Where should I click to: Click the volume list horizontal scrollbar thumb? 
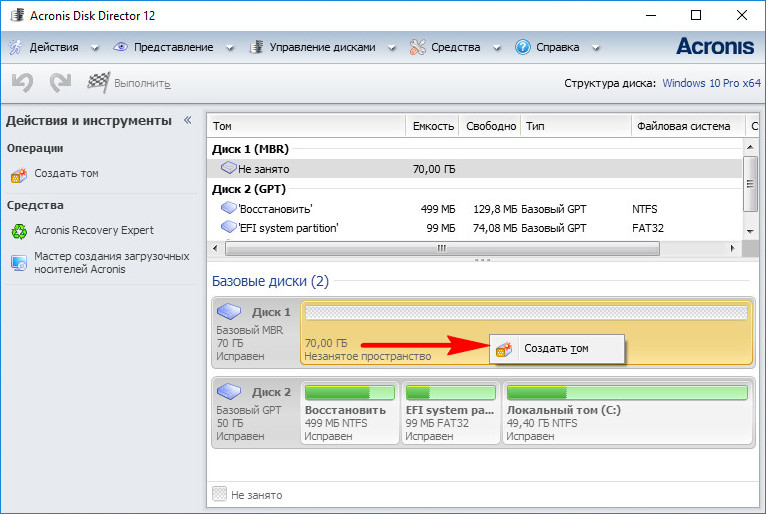point(442,248)
